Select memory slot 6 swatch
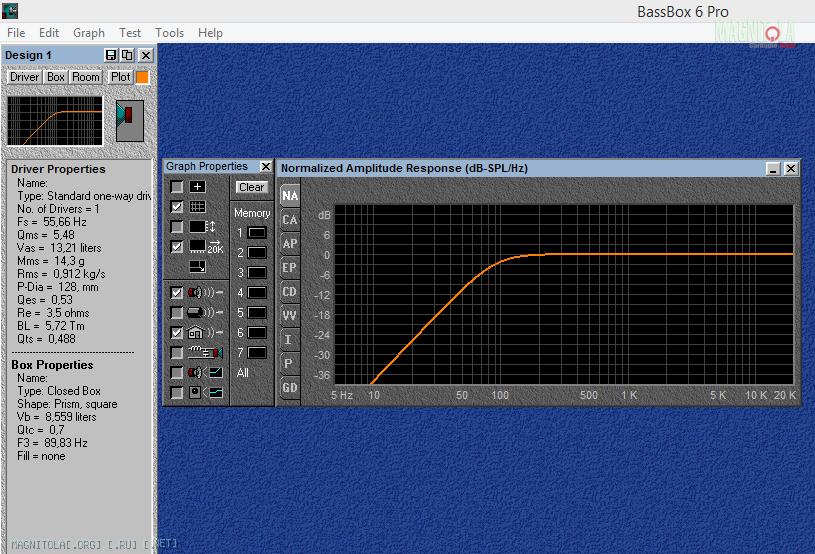Viewport: 815px width, 554px height. pyautogui.click(x=257, y=333)
